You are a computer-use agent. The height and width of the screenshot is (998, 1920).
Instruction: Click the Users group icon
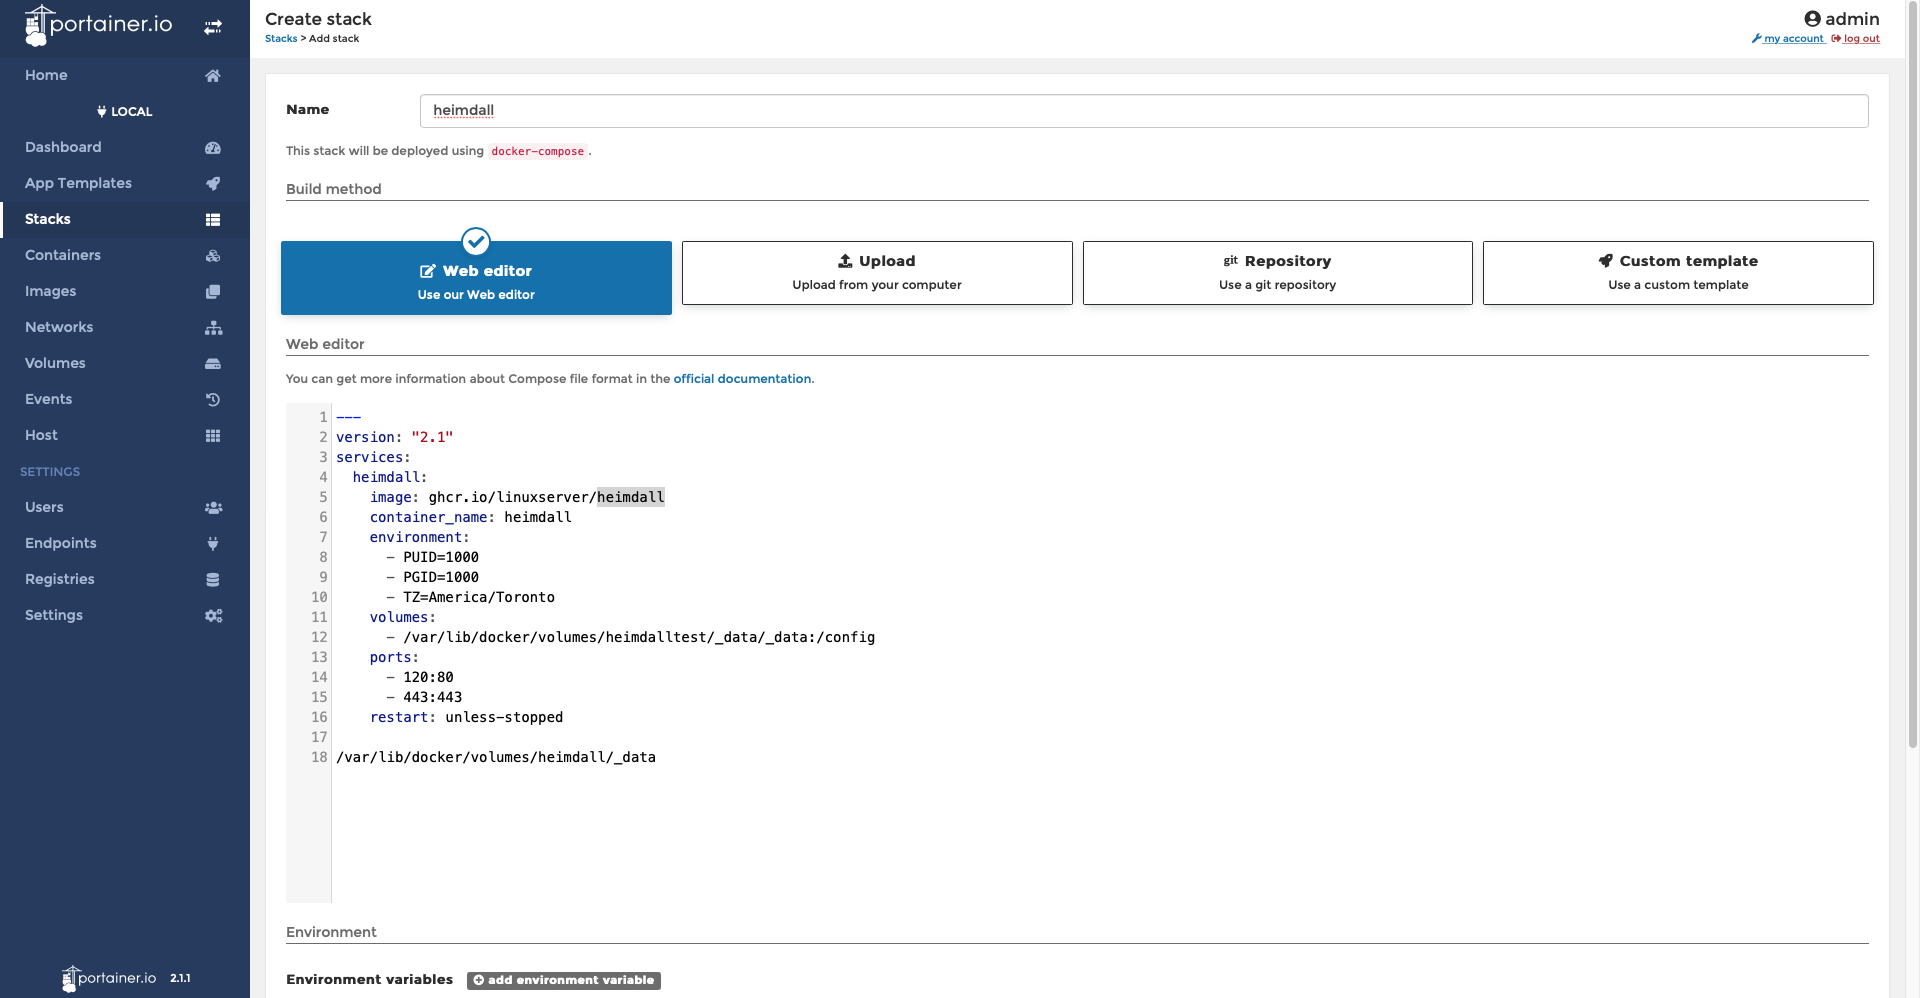coord(213,508)
